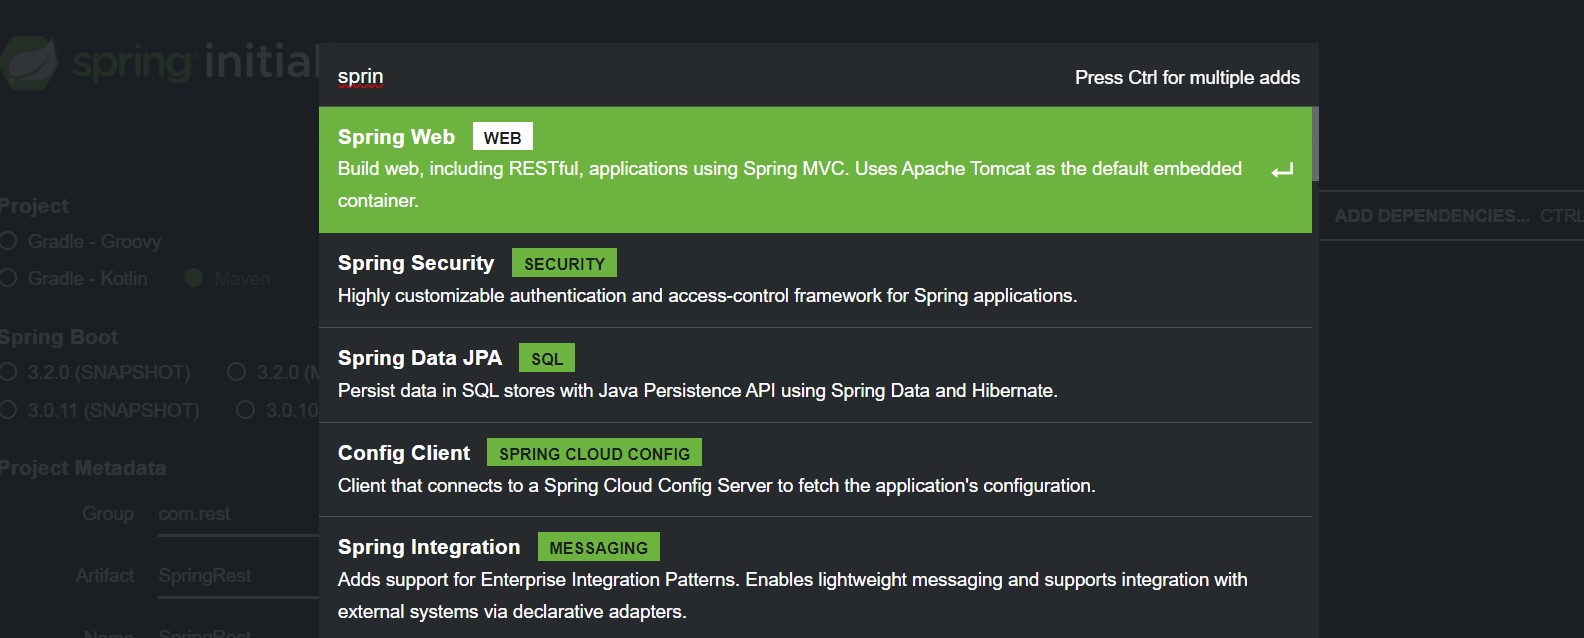Image resolution: width=1584 pixels, height=638 pixels.
Task: Click the 'Press Ctrl for multiple adds' hint
Action: click(x=1187, y=77)
